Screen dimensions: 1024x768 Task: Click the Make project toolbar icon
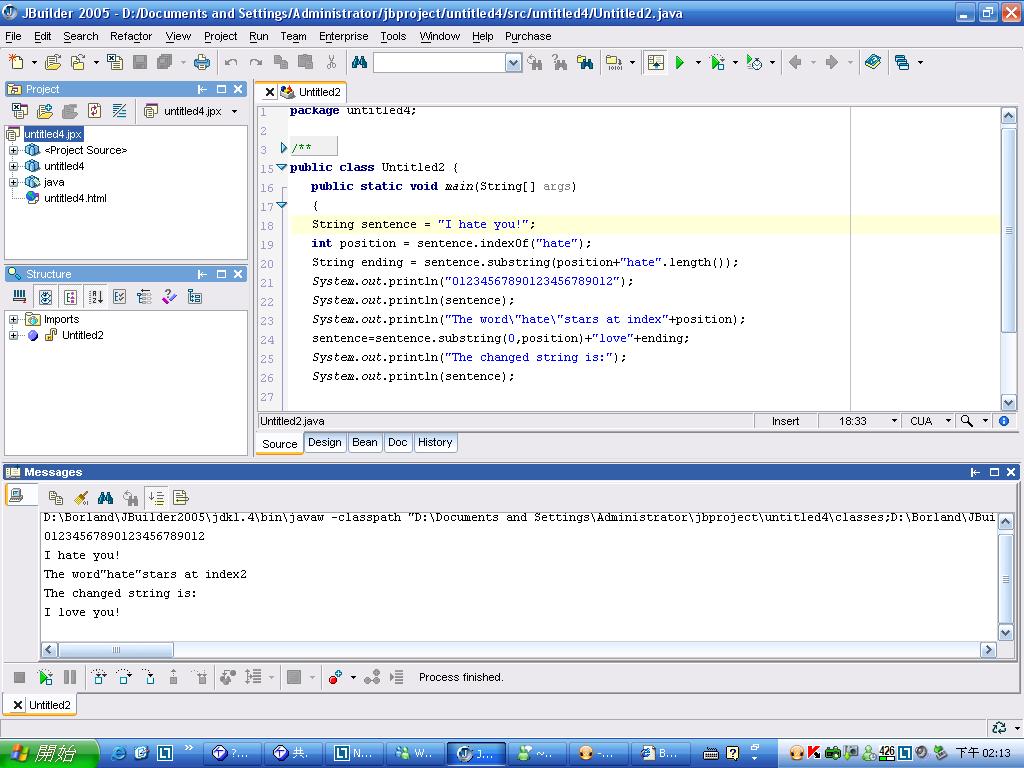[x=613, y=62]
